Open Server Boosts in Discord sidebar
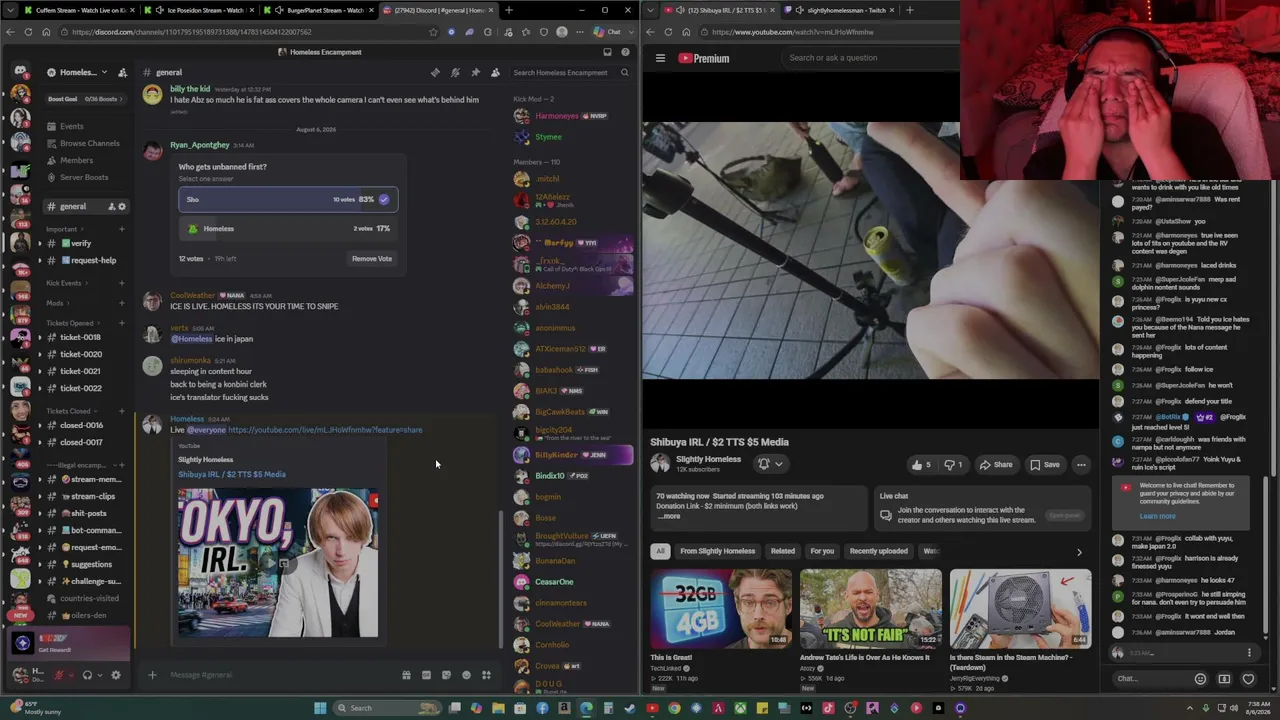 (83, 177)
